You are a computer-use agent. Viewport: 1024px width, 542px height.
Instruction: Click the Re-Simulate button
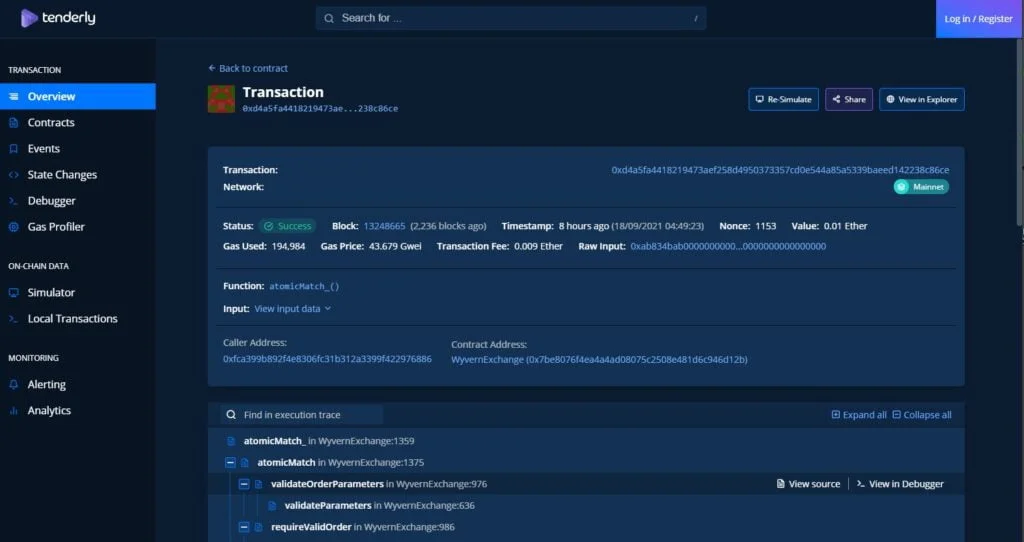784,99
